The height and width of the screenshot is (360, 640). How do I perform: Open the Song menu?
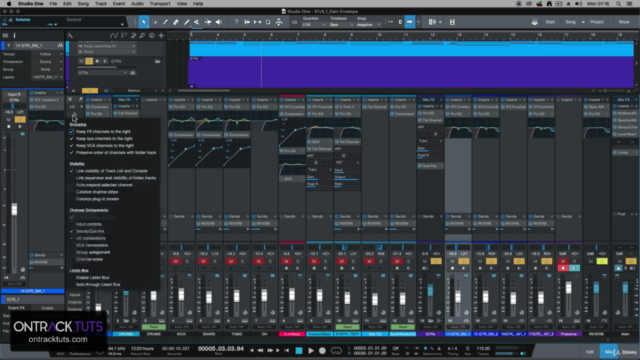pyautogui.click(x=83, y=4)
